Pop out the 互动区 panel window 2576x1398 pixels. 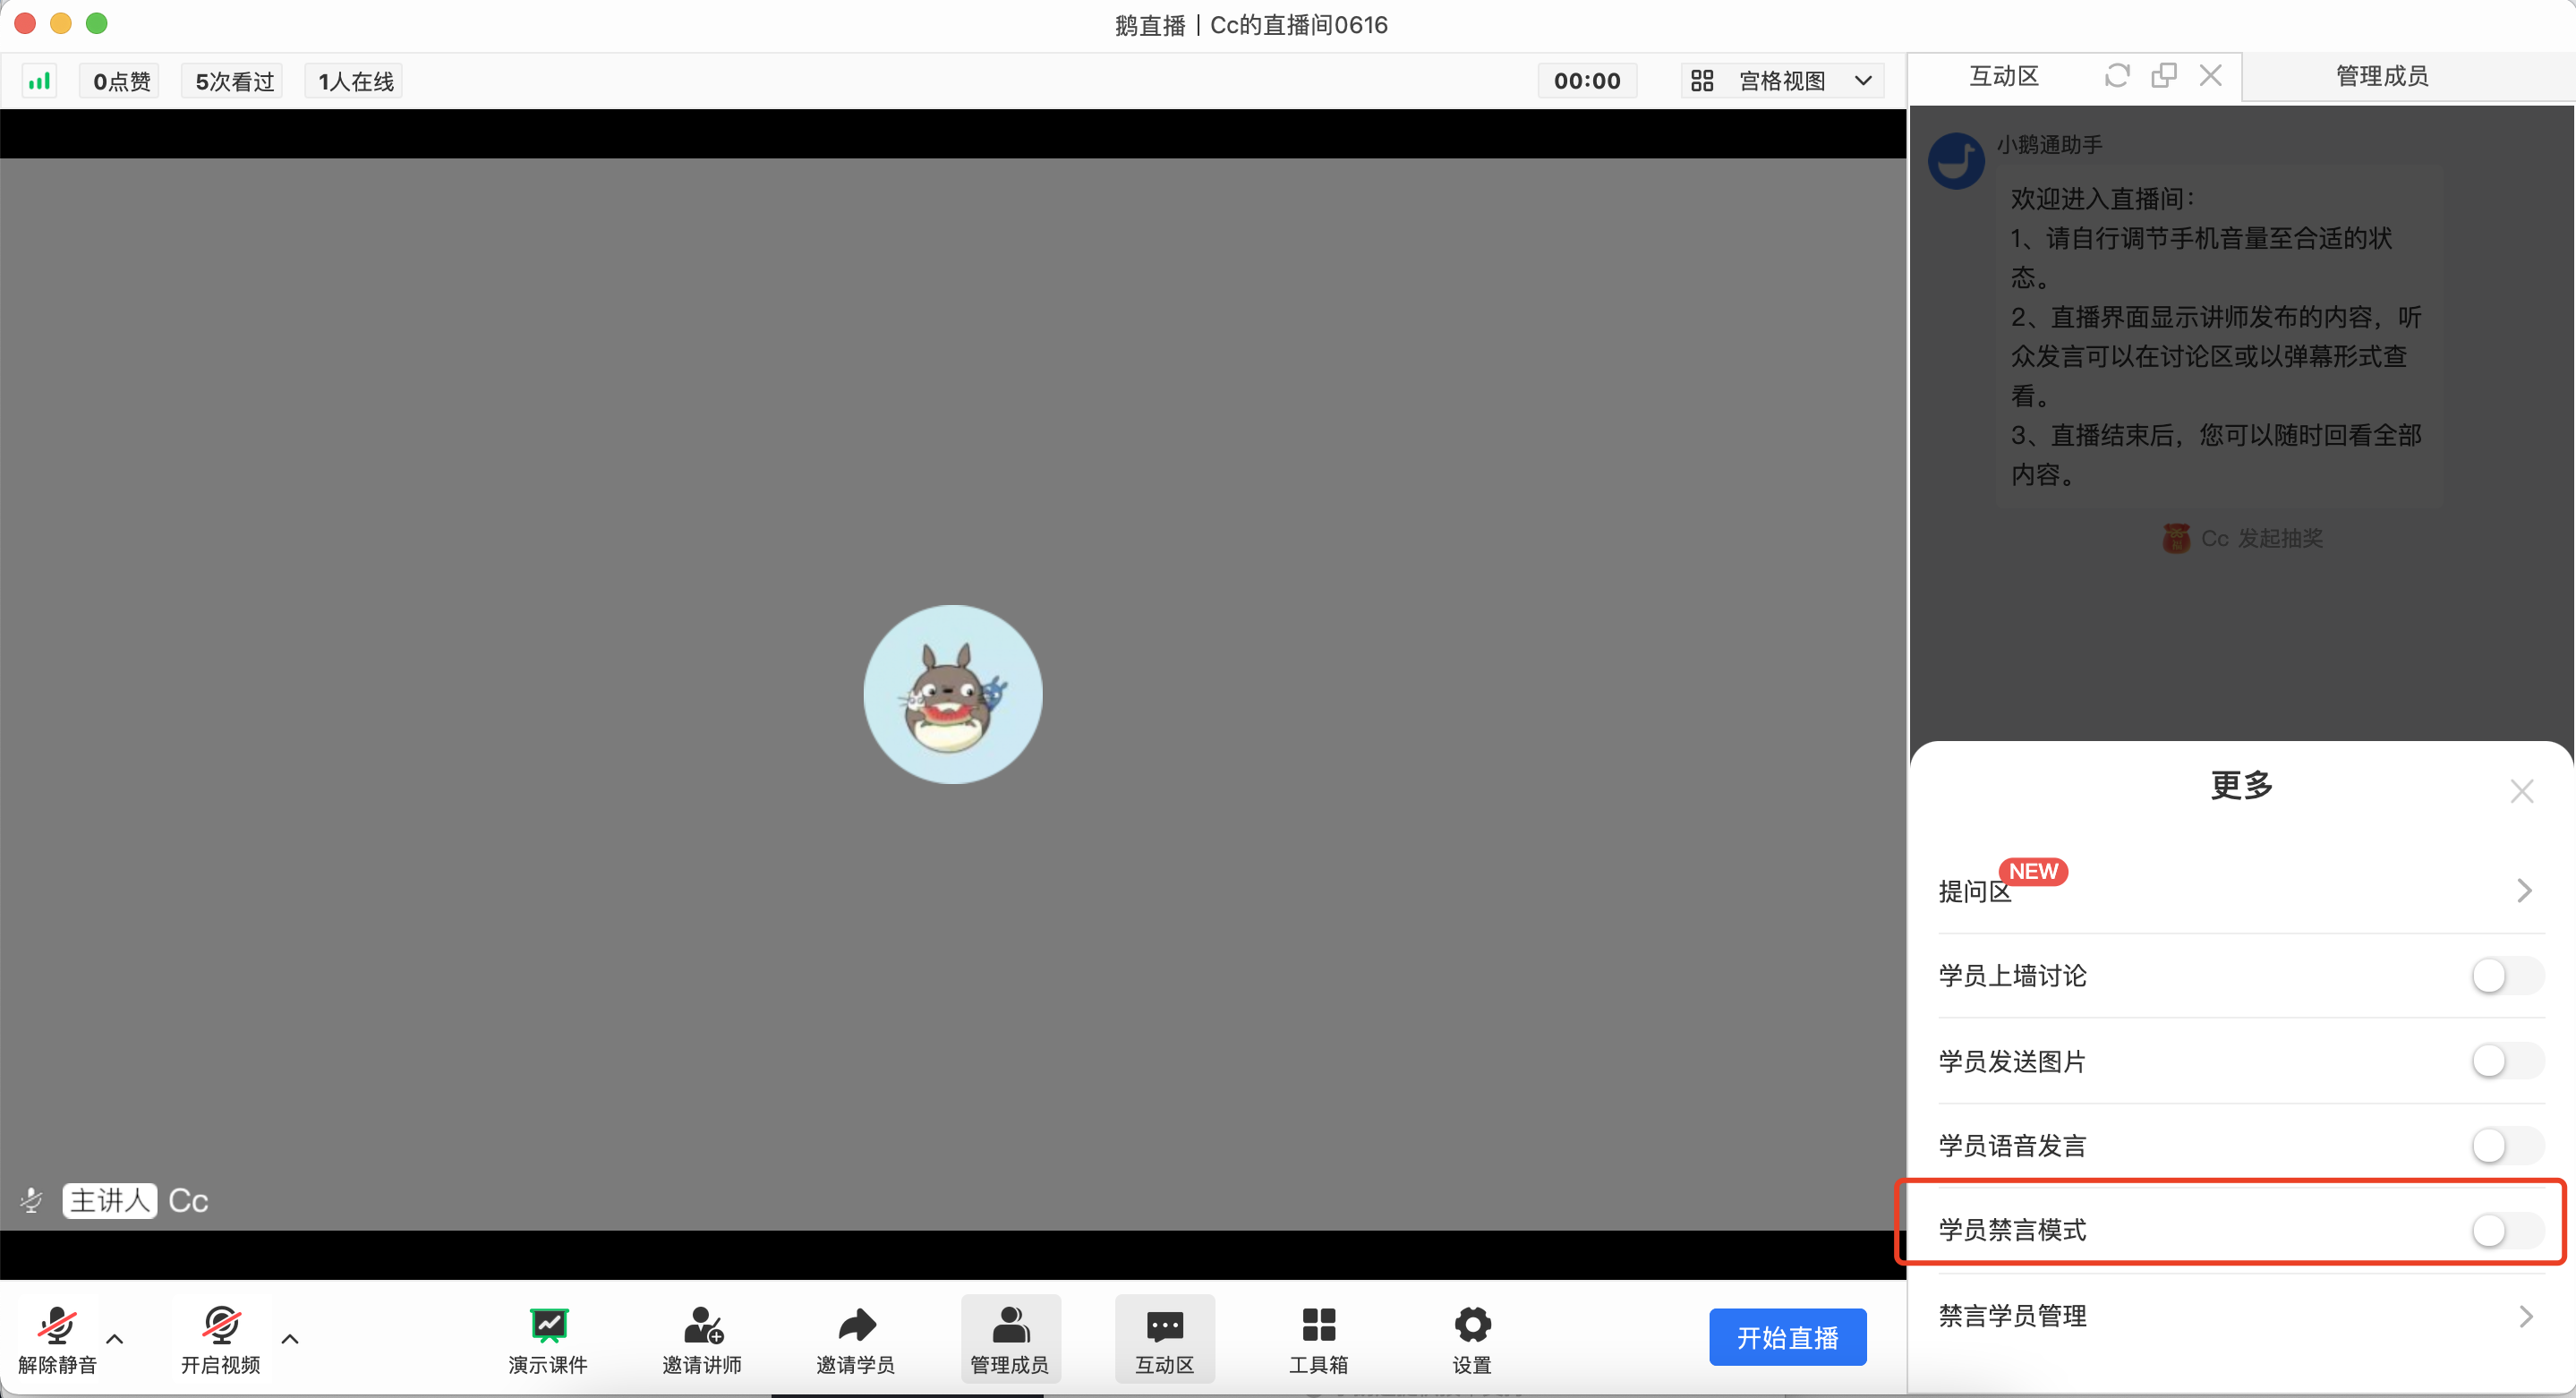(2164, 76)
